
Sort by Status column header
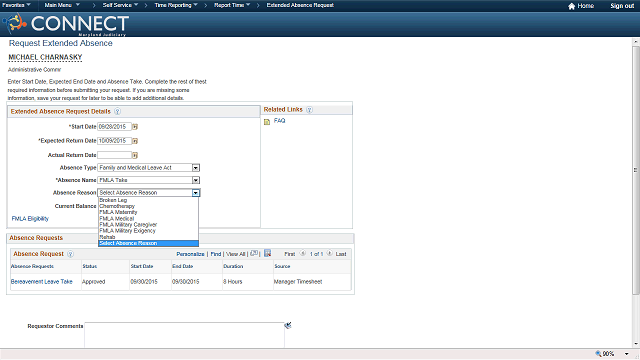(x=90, y=266)
